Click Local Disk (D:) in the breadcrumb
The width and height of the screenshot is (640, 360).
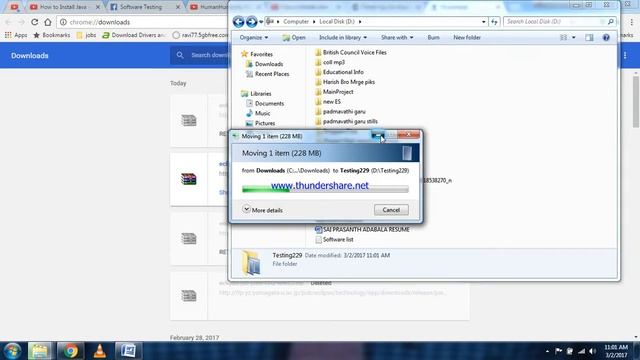[x=337, y=22]
